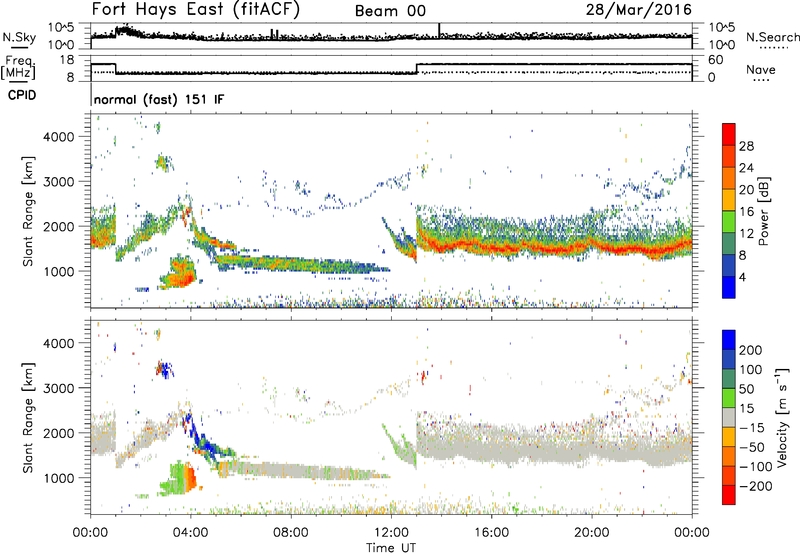Select the "normal (fast) 151 IF" text
Viewport: 800px width, 554px height.
(159, 99)
